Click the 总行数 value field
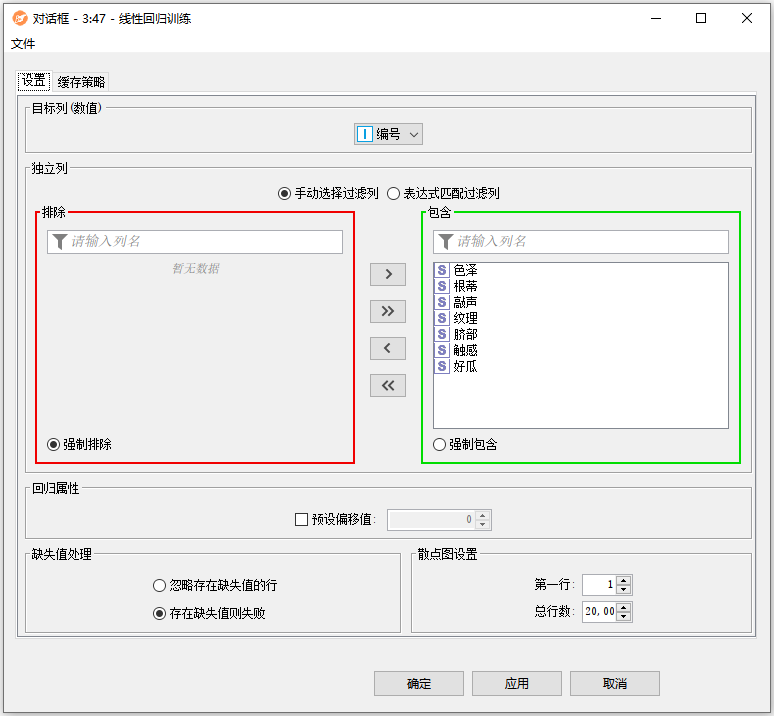 (600, 612)
